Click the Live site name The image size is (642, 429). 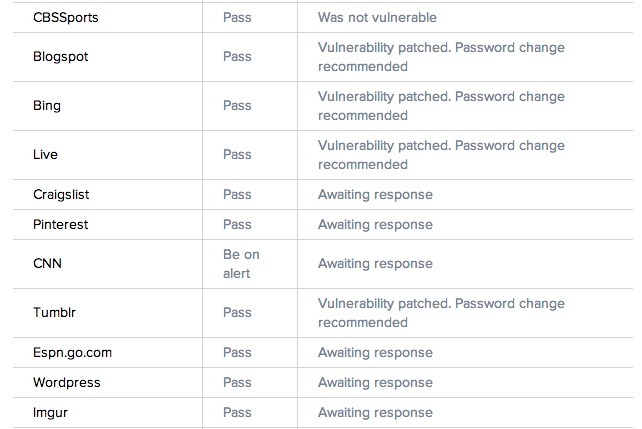45,155
